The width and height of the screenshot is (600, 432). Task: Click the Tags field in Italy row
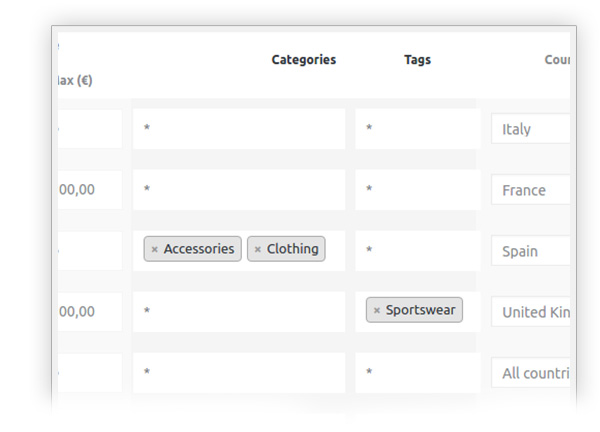[x=416, y=129]
